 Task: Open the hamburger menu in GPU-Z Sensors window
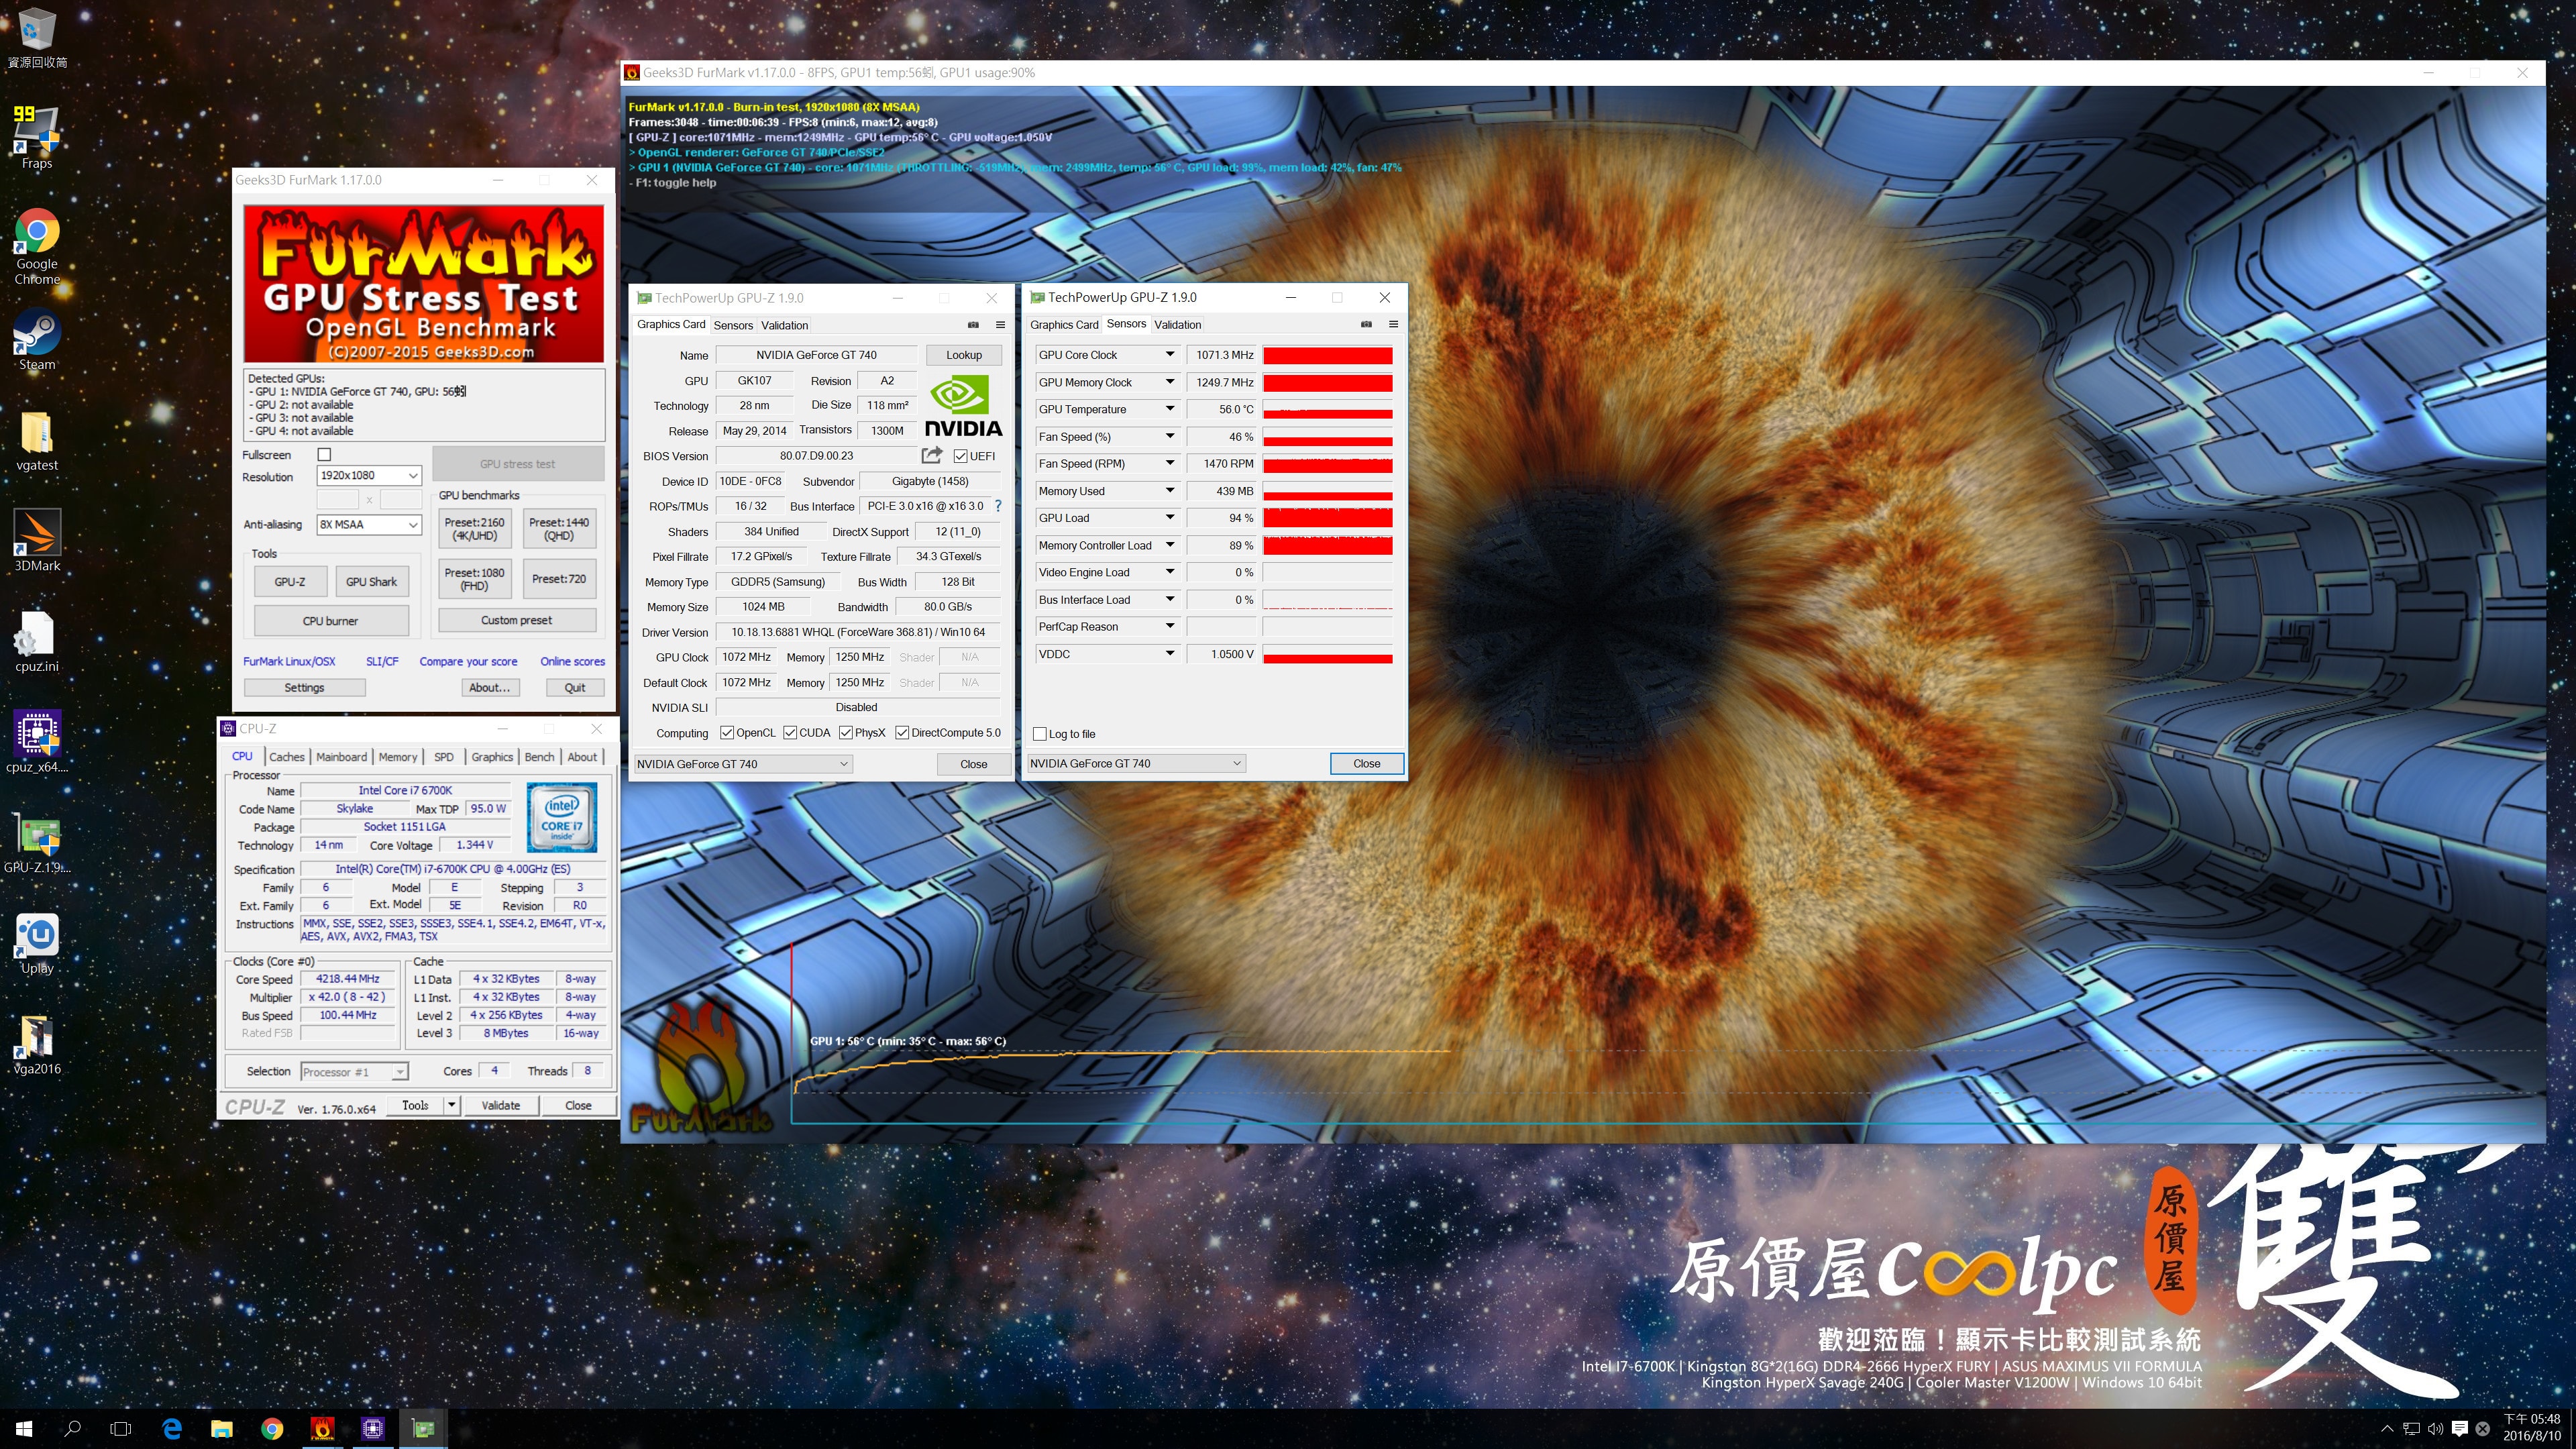point(1393,324)
